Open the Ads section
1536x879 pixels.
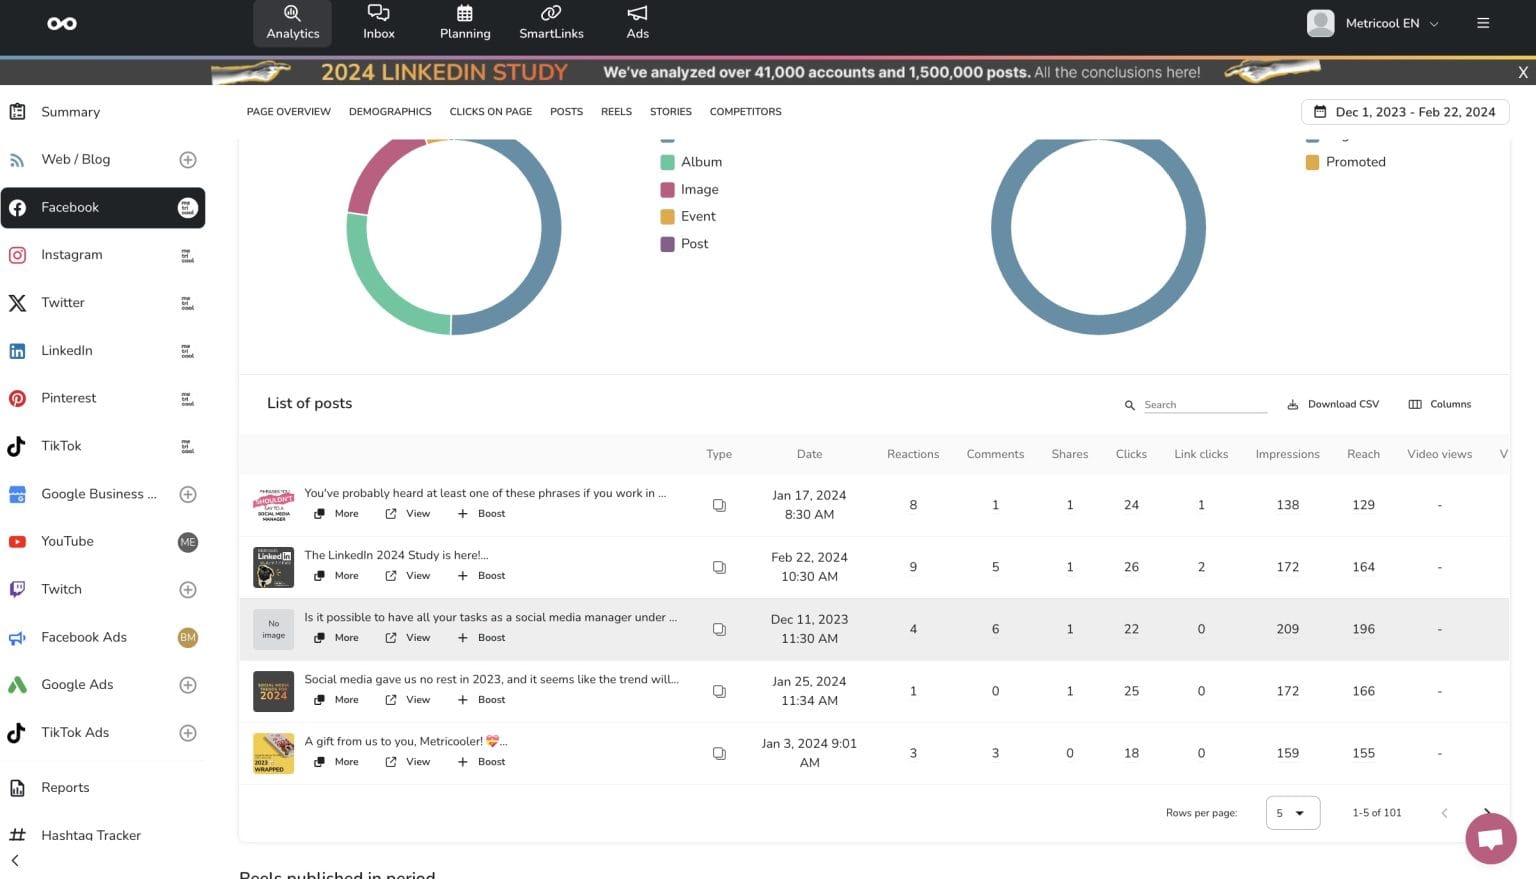pyautogui.click(x=637, y=22)
